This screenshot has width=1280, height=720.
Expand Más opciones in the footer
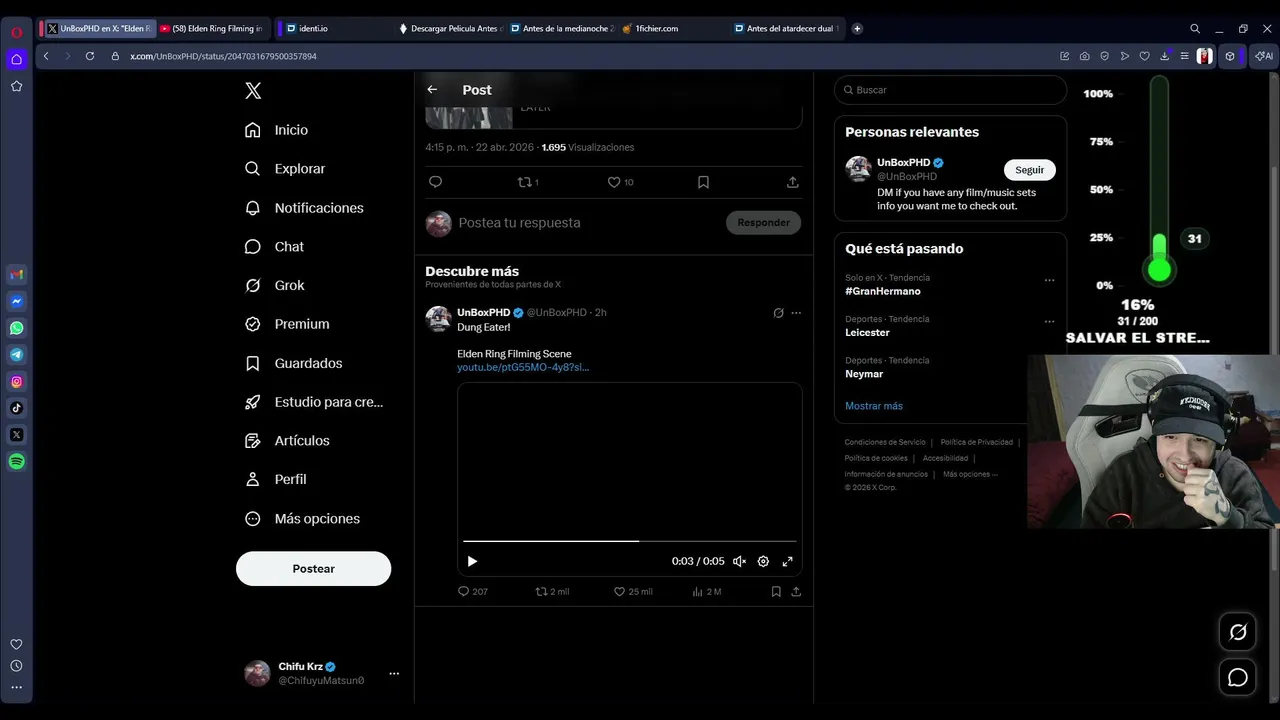(x=970, y=474)
